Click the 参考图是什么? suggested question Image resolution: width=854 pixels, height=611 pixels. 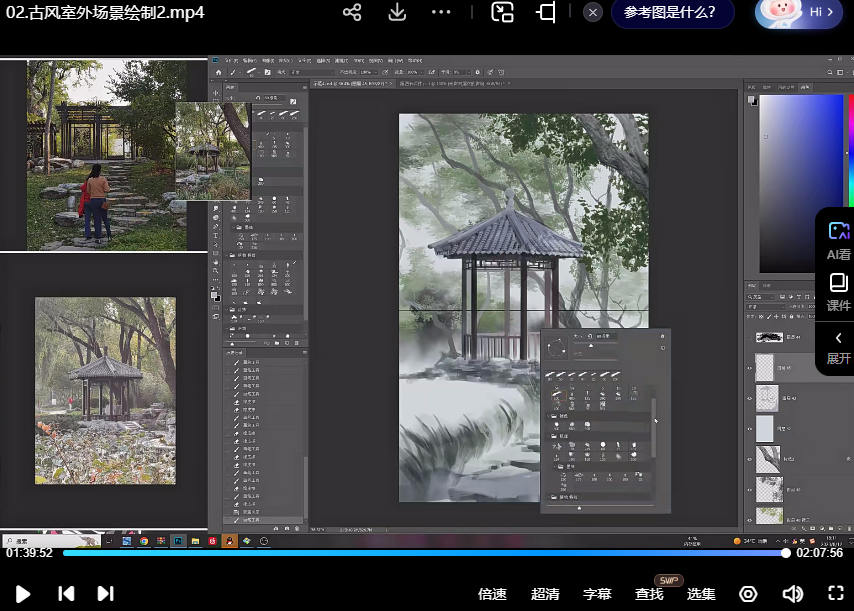click(670, 12)
